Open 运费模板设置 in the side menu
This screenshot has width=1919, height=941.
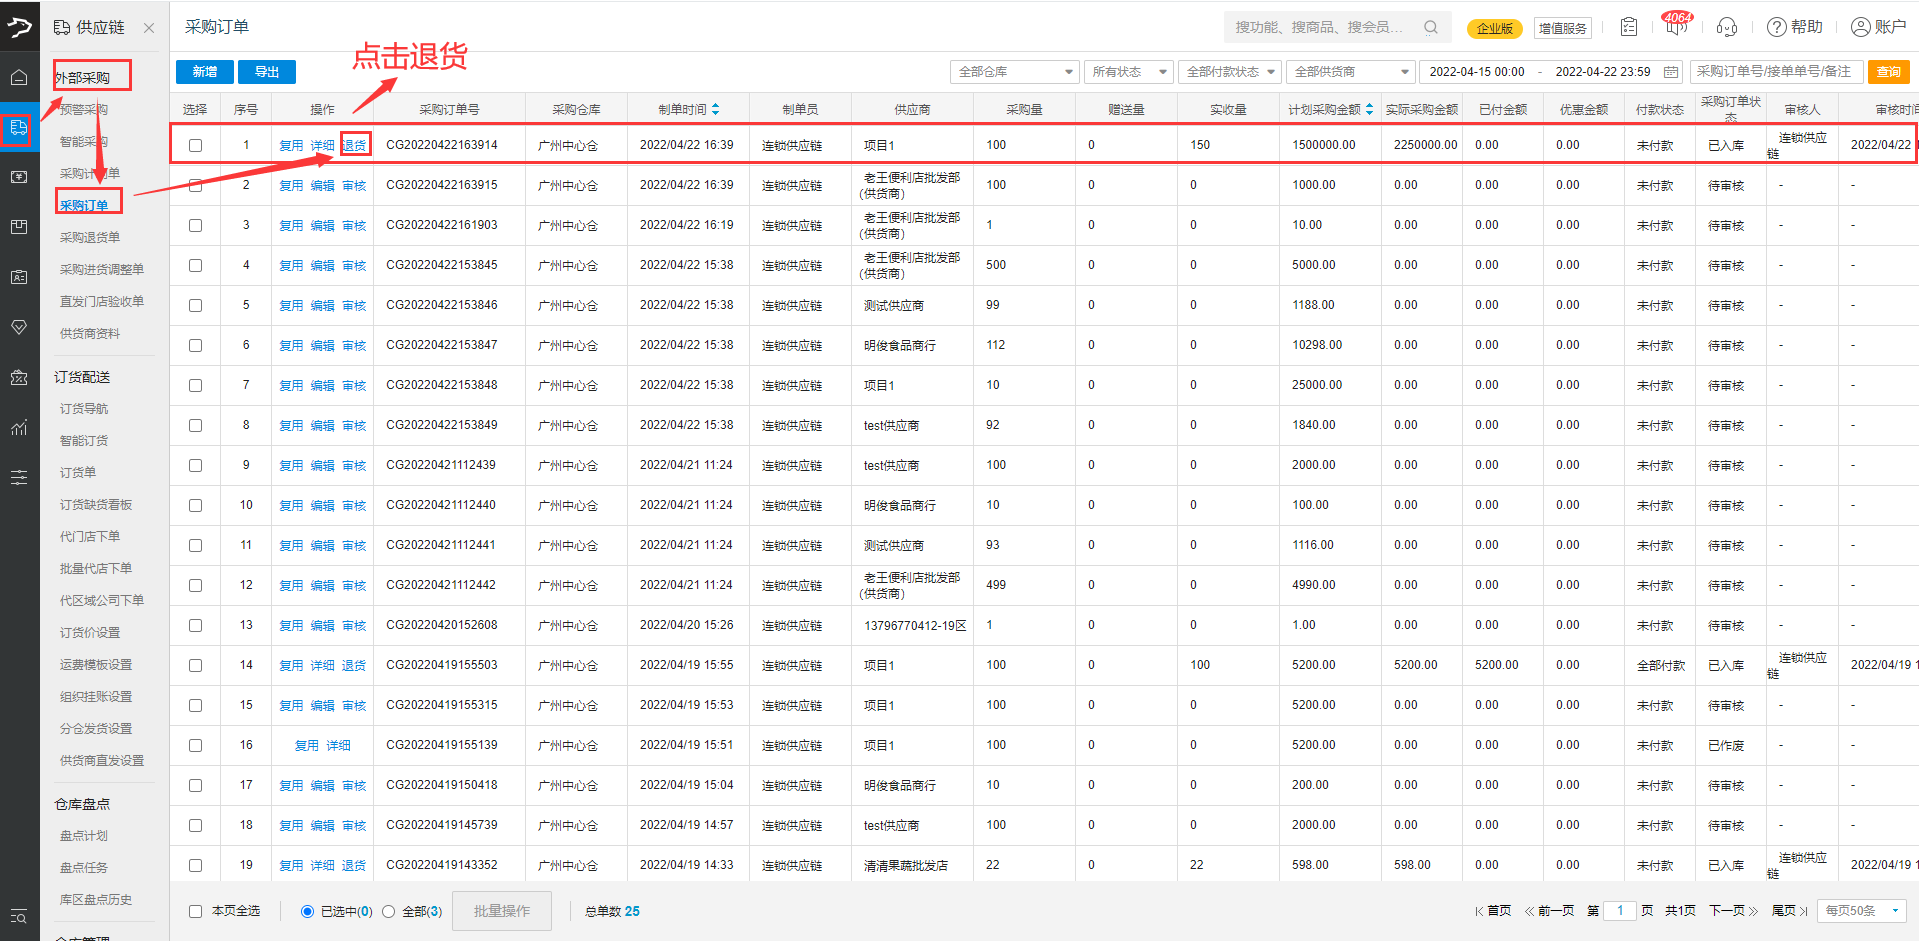point(96,664)
